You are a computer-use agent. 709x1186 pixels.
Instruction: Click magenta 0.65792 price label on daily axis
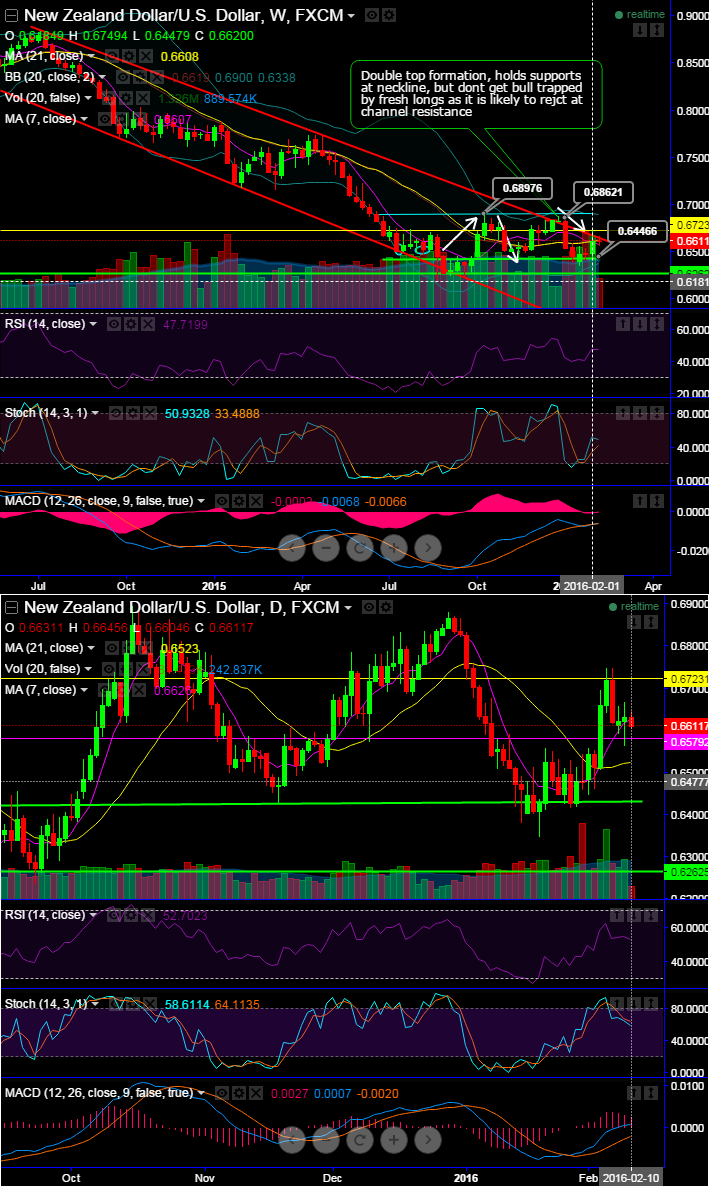tap(686, 743)
